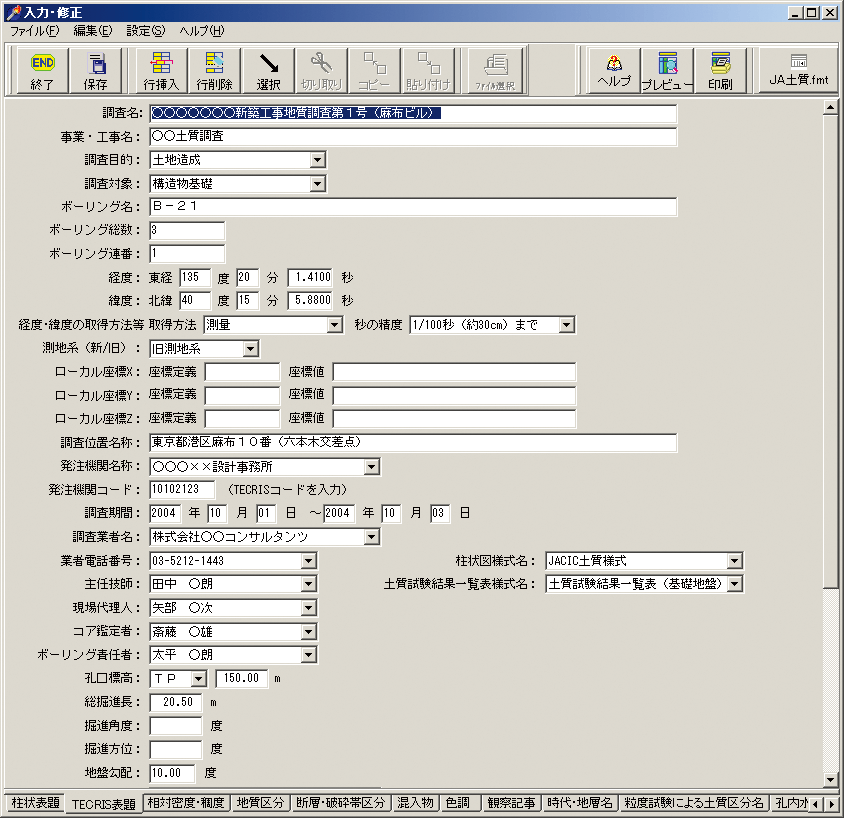Select the TECRIS表題 tab

coord(103,804)
